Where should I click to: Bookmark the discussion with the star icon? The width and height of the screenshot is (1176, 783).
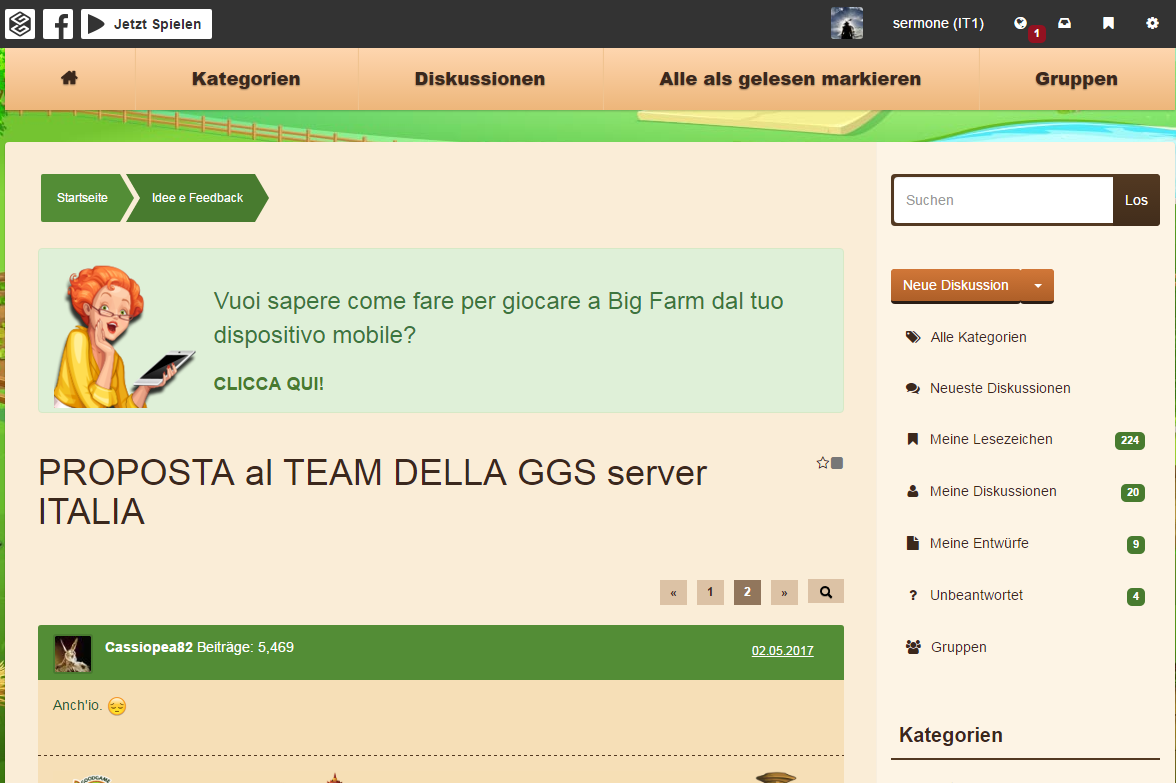[823, 463]
